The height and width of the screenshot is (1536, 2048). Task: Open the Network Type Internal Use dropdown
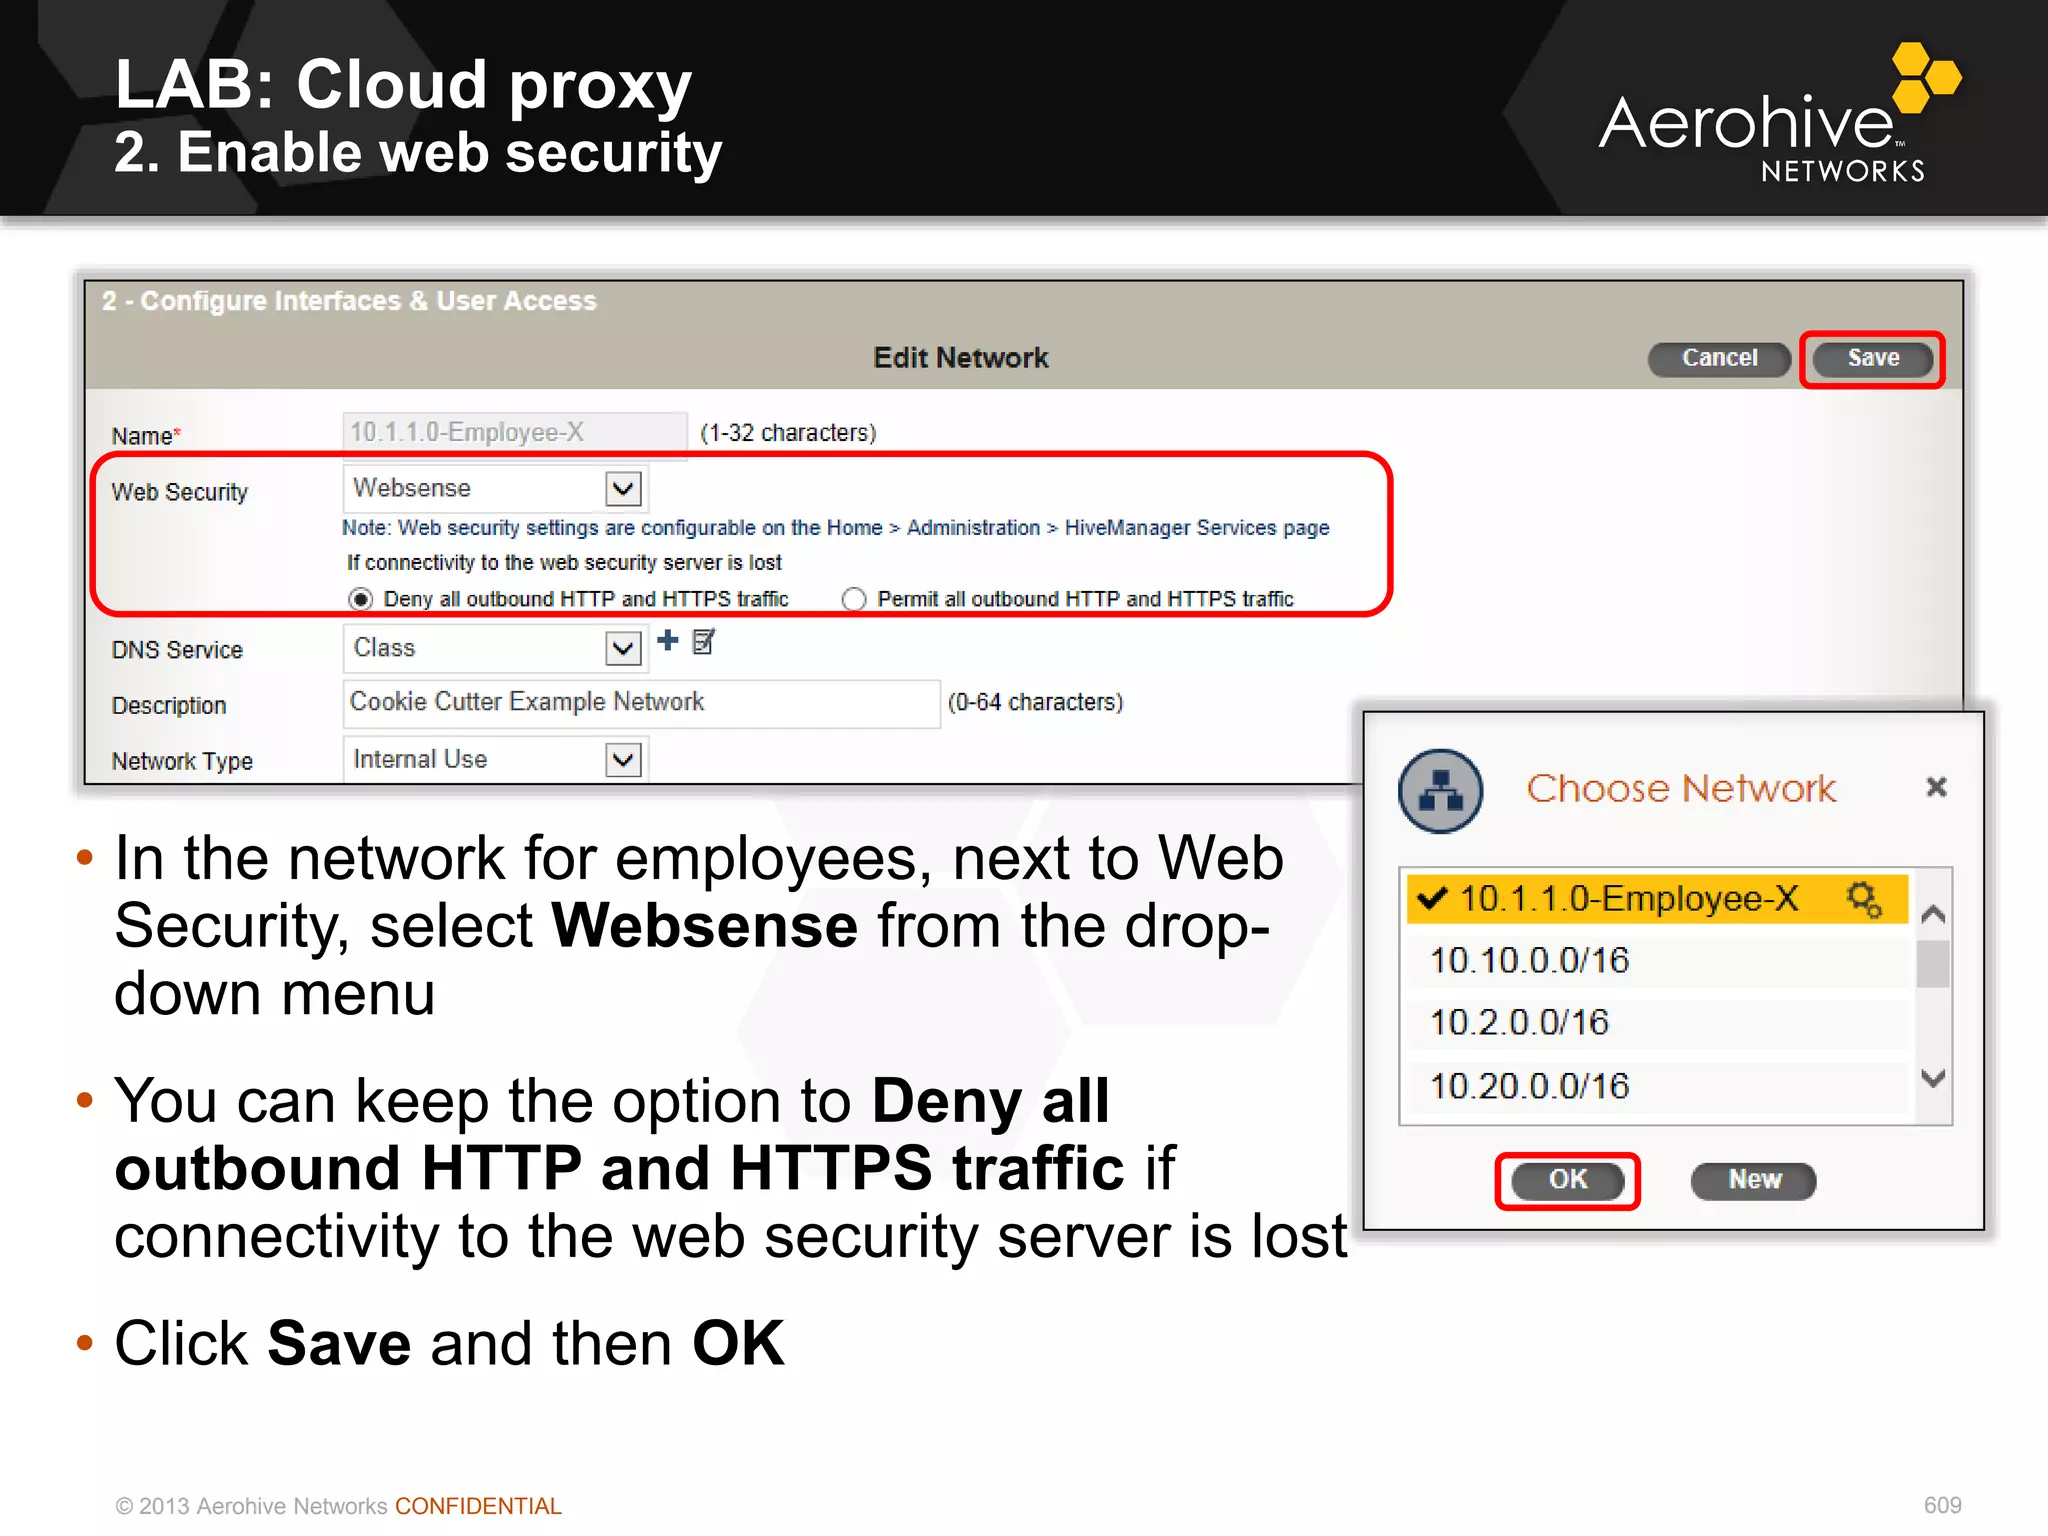pos(496,759)
